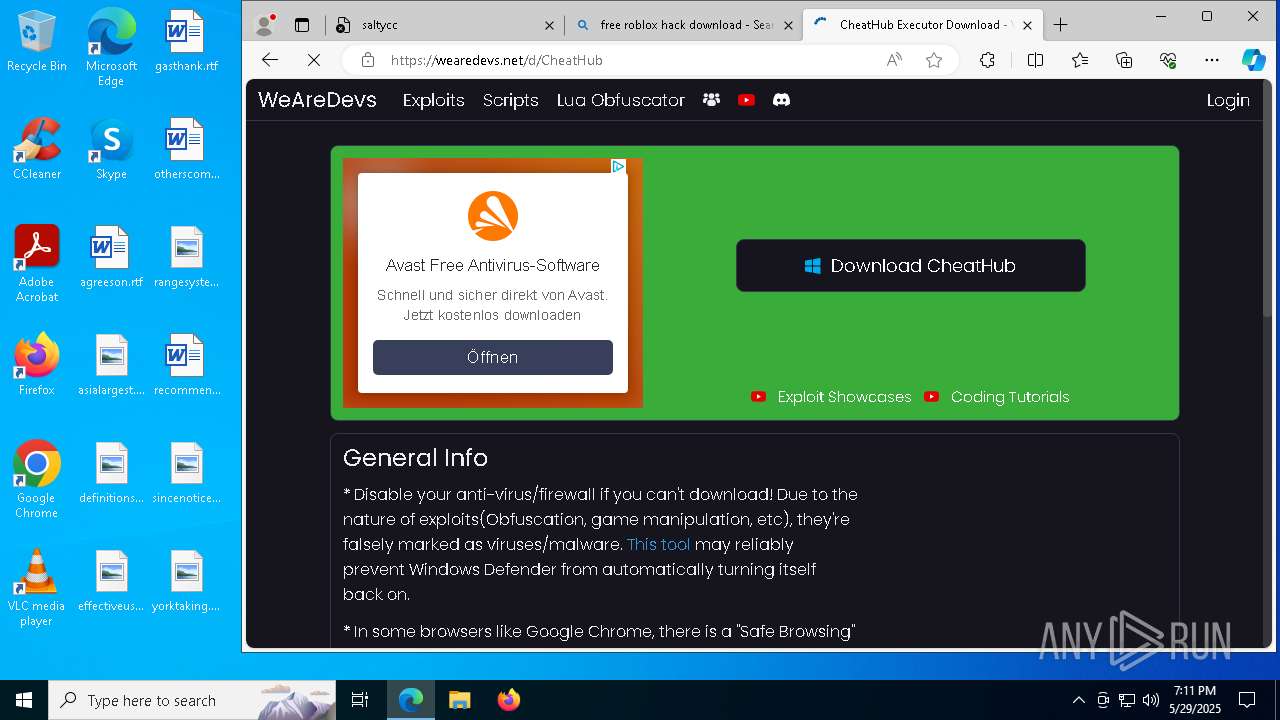Open File Explorer from taskbar
Image resolution: width=1280 pixels, height=720 pixels.
coord(459,700)
